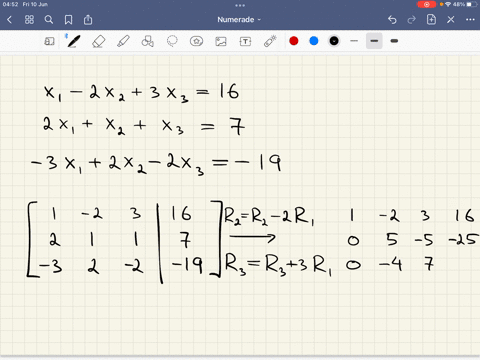Open the Numerade title dropdown

[239, 20]
